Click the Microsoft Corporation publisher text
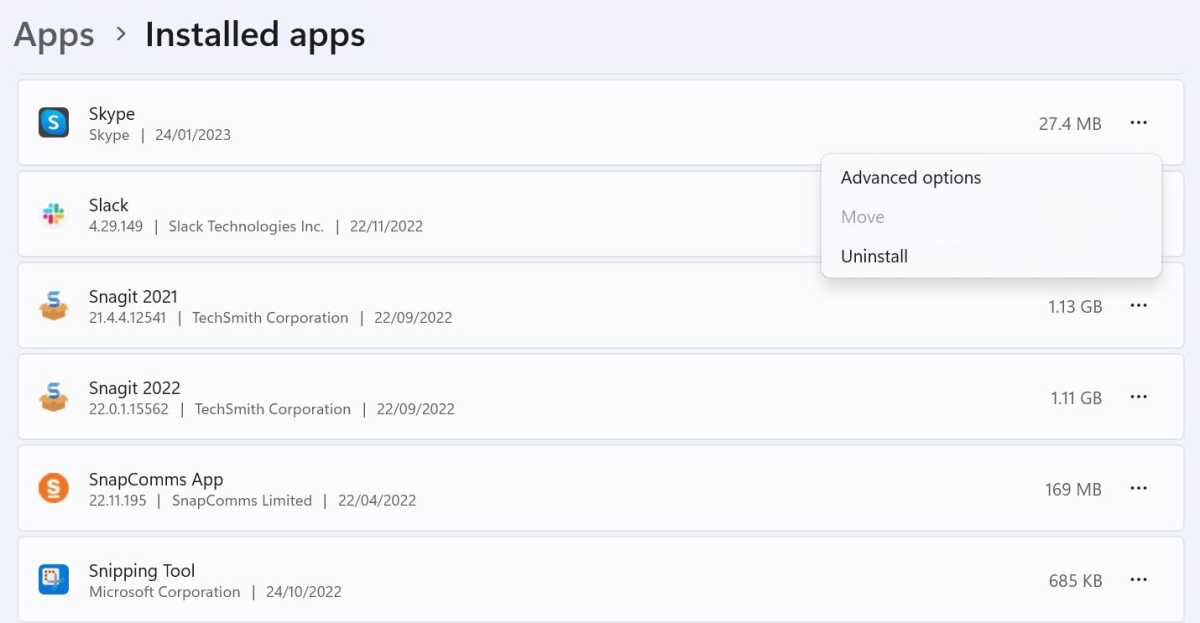The height and width of the screenshot is (623, 1200). [x=165, y=592]
